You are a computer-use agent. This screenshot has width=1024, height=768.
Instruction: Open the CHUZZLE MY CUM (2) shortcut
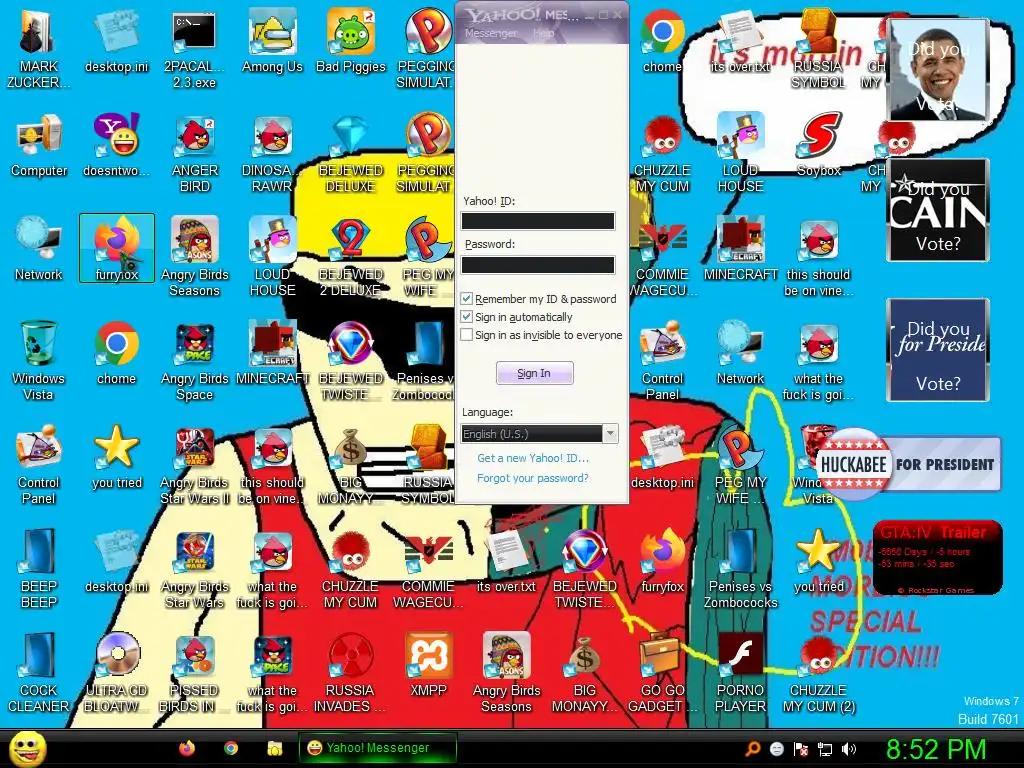point(818,673)
